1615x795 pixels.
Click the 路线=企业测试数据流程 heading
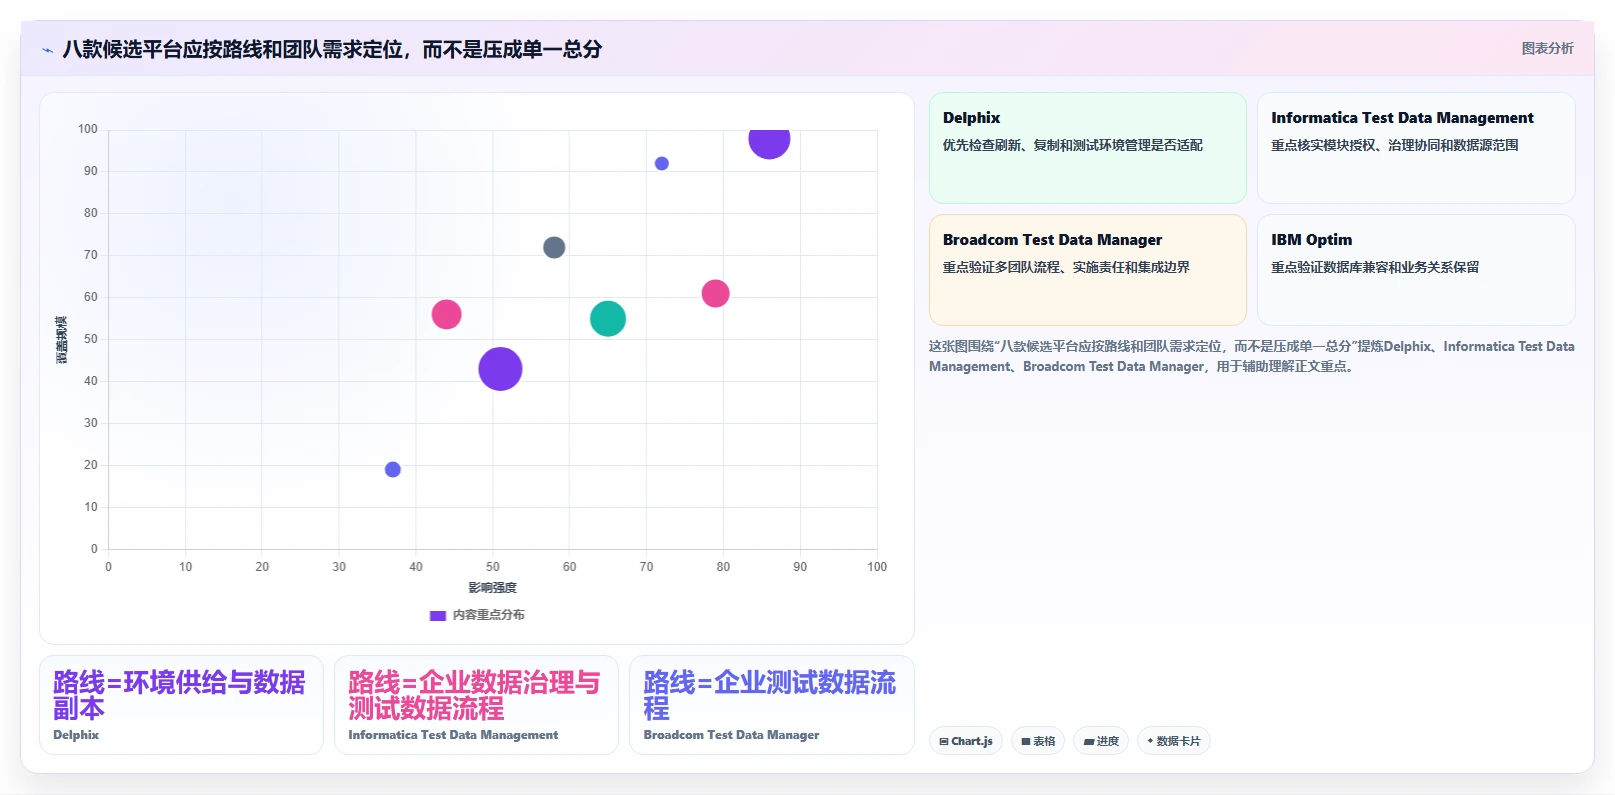(769, 695)
